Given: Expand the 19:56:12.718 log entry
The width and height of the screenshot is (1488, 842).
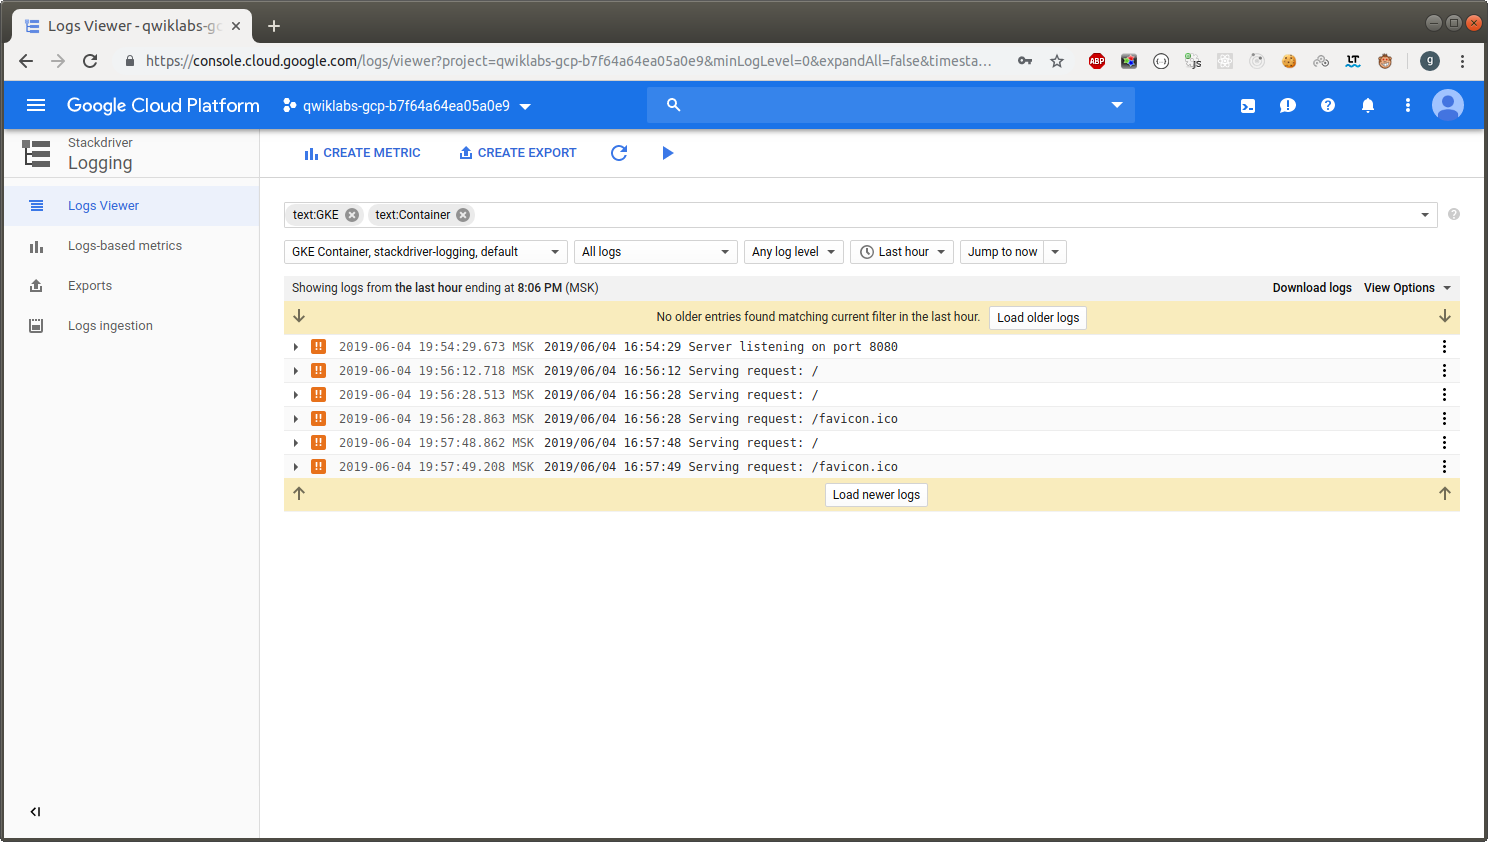Looking at the screenshot, I should tap(296, 371).
